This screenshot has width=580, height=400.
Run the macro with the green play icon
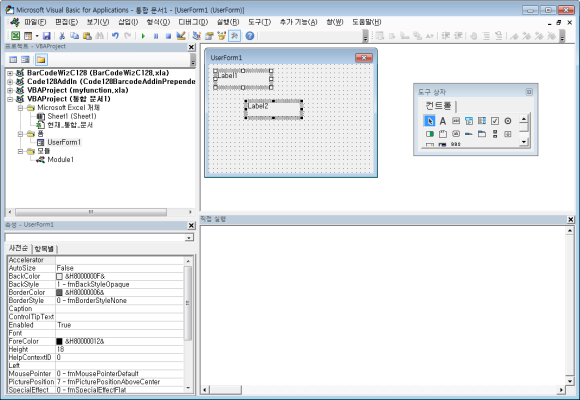tap(143, 36)
